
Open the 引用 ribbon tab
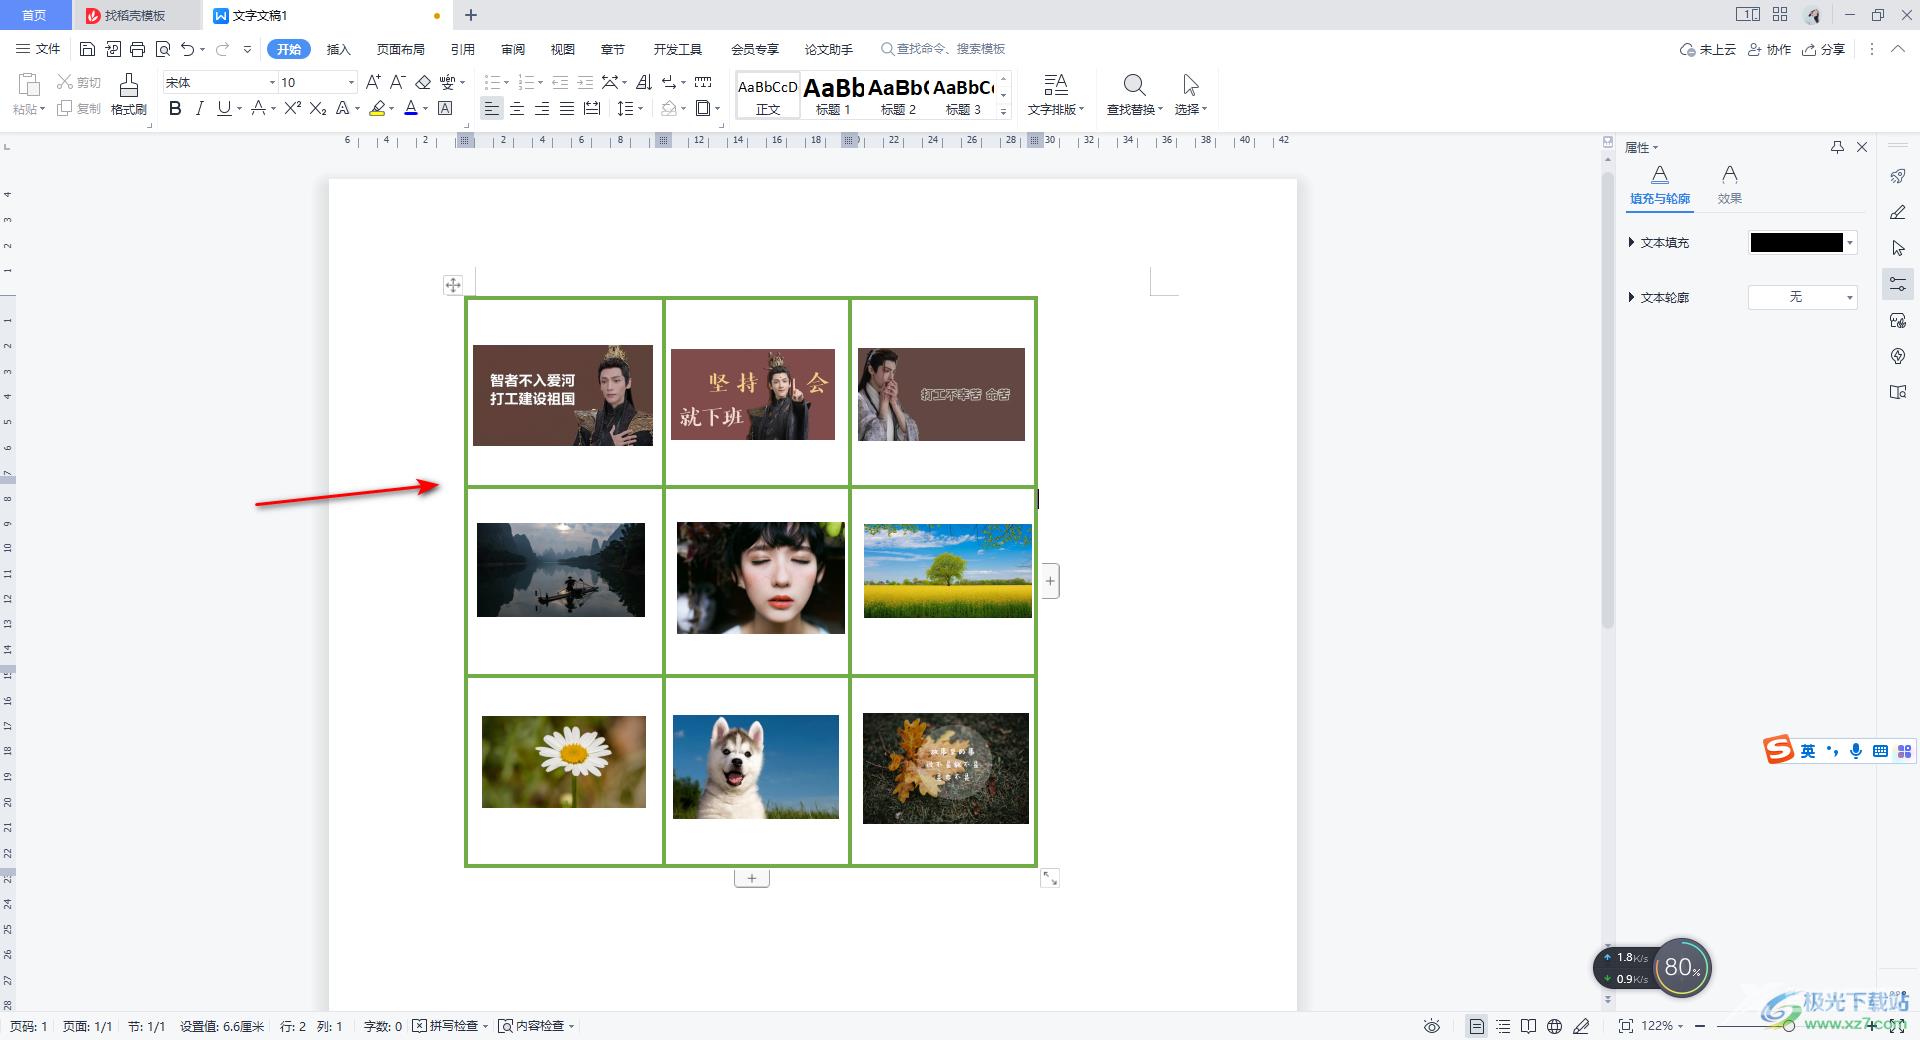(x=463, y=49)
